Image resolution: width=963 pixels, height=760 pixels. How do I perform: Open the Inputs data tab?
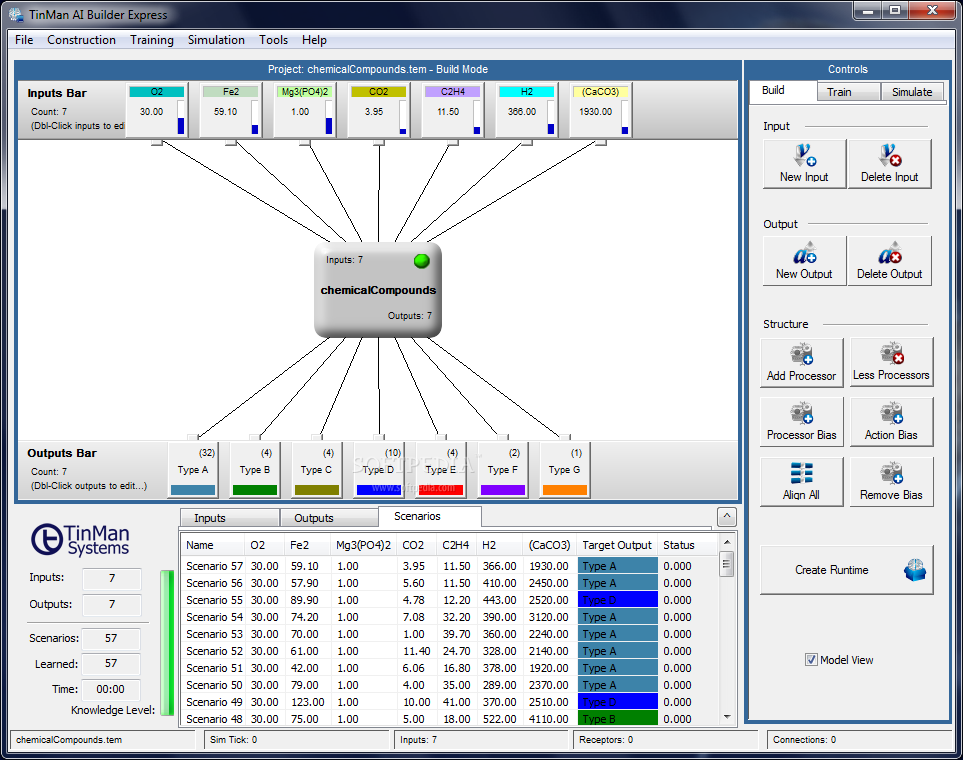pos(230,518)
